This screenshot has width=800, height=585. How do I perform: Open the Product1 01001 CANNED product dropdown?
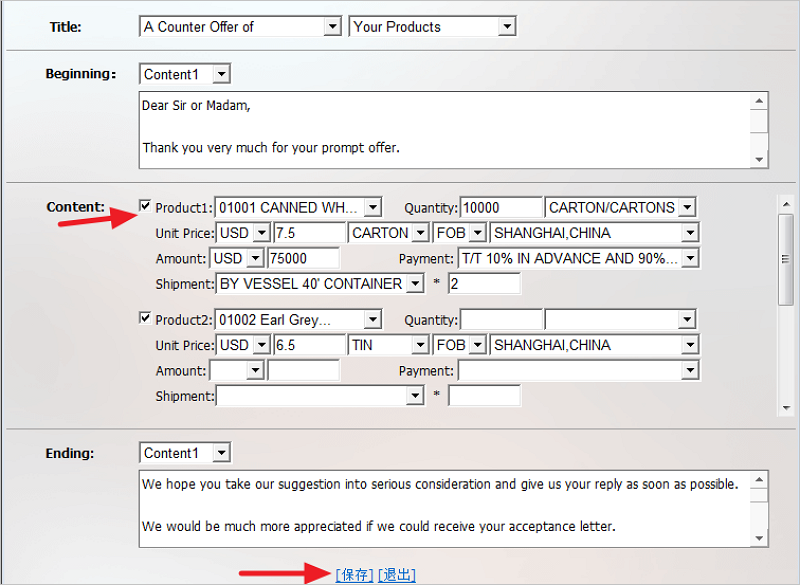point(372,208)
